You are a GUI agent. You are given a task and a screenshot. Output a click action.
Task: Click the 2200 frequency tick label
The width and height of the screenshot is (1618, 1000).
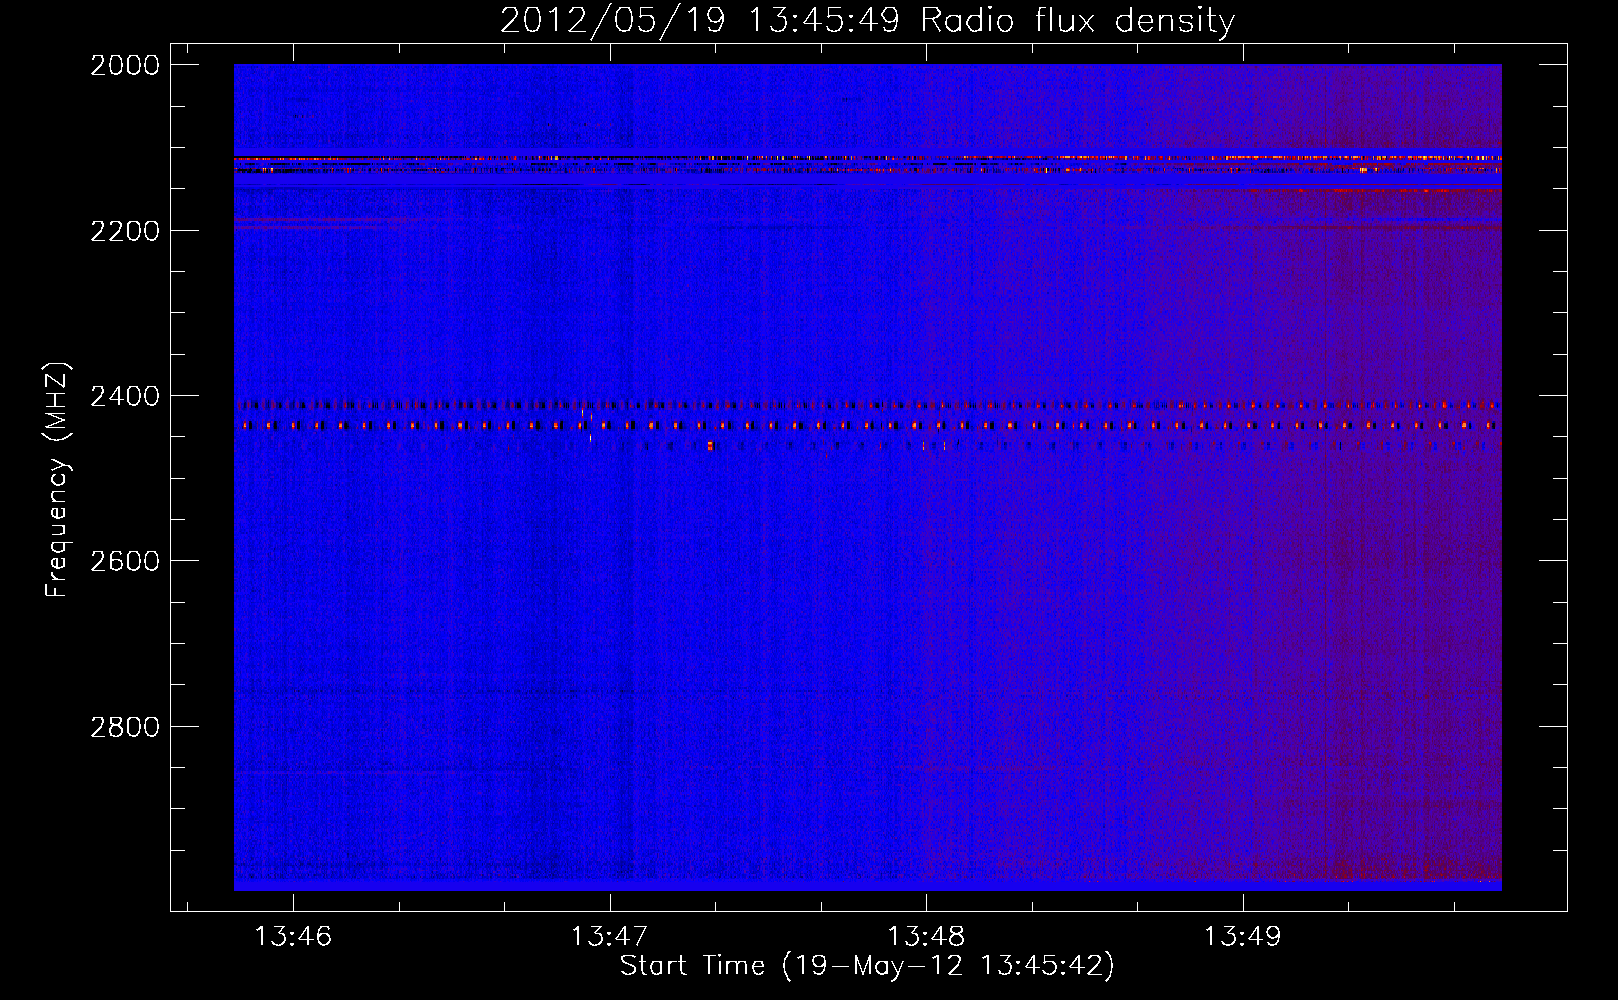125,231
